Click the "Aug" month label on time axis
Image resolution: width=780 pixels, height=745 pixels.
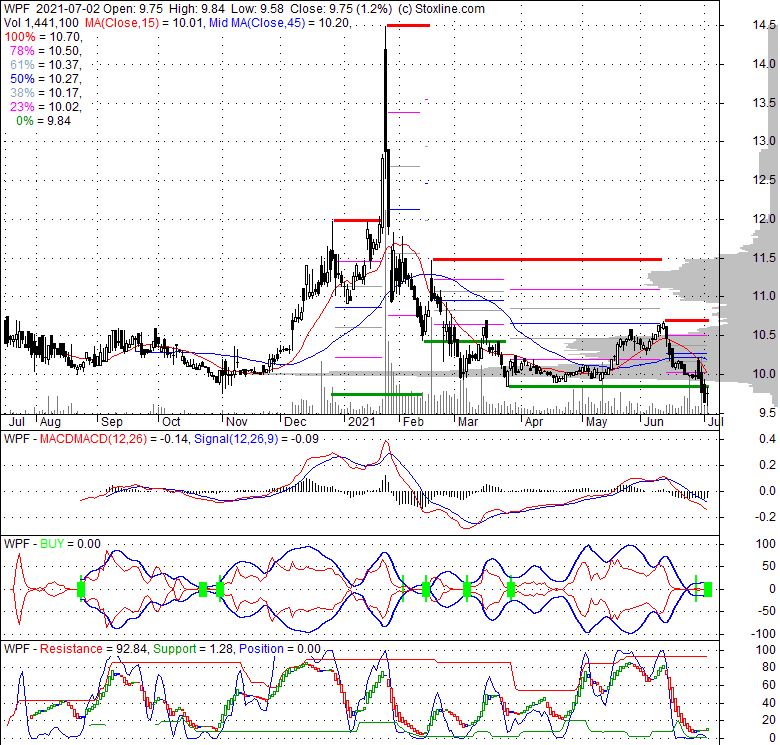coord(50,422)
